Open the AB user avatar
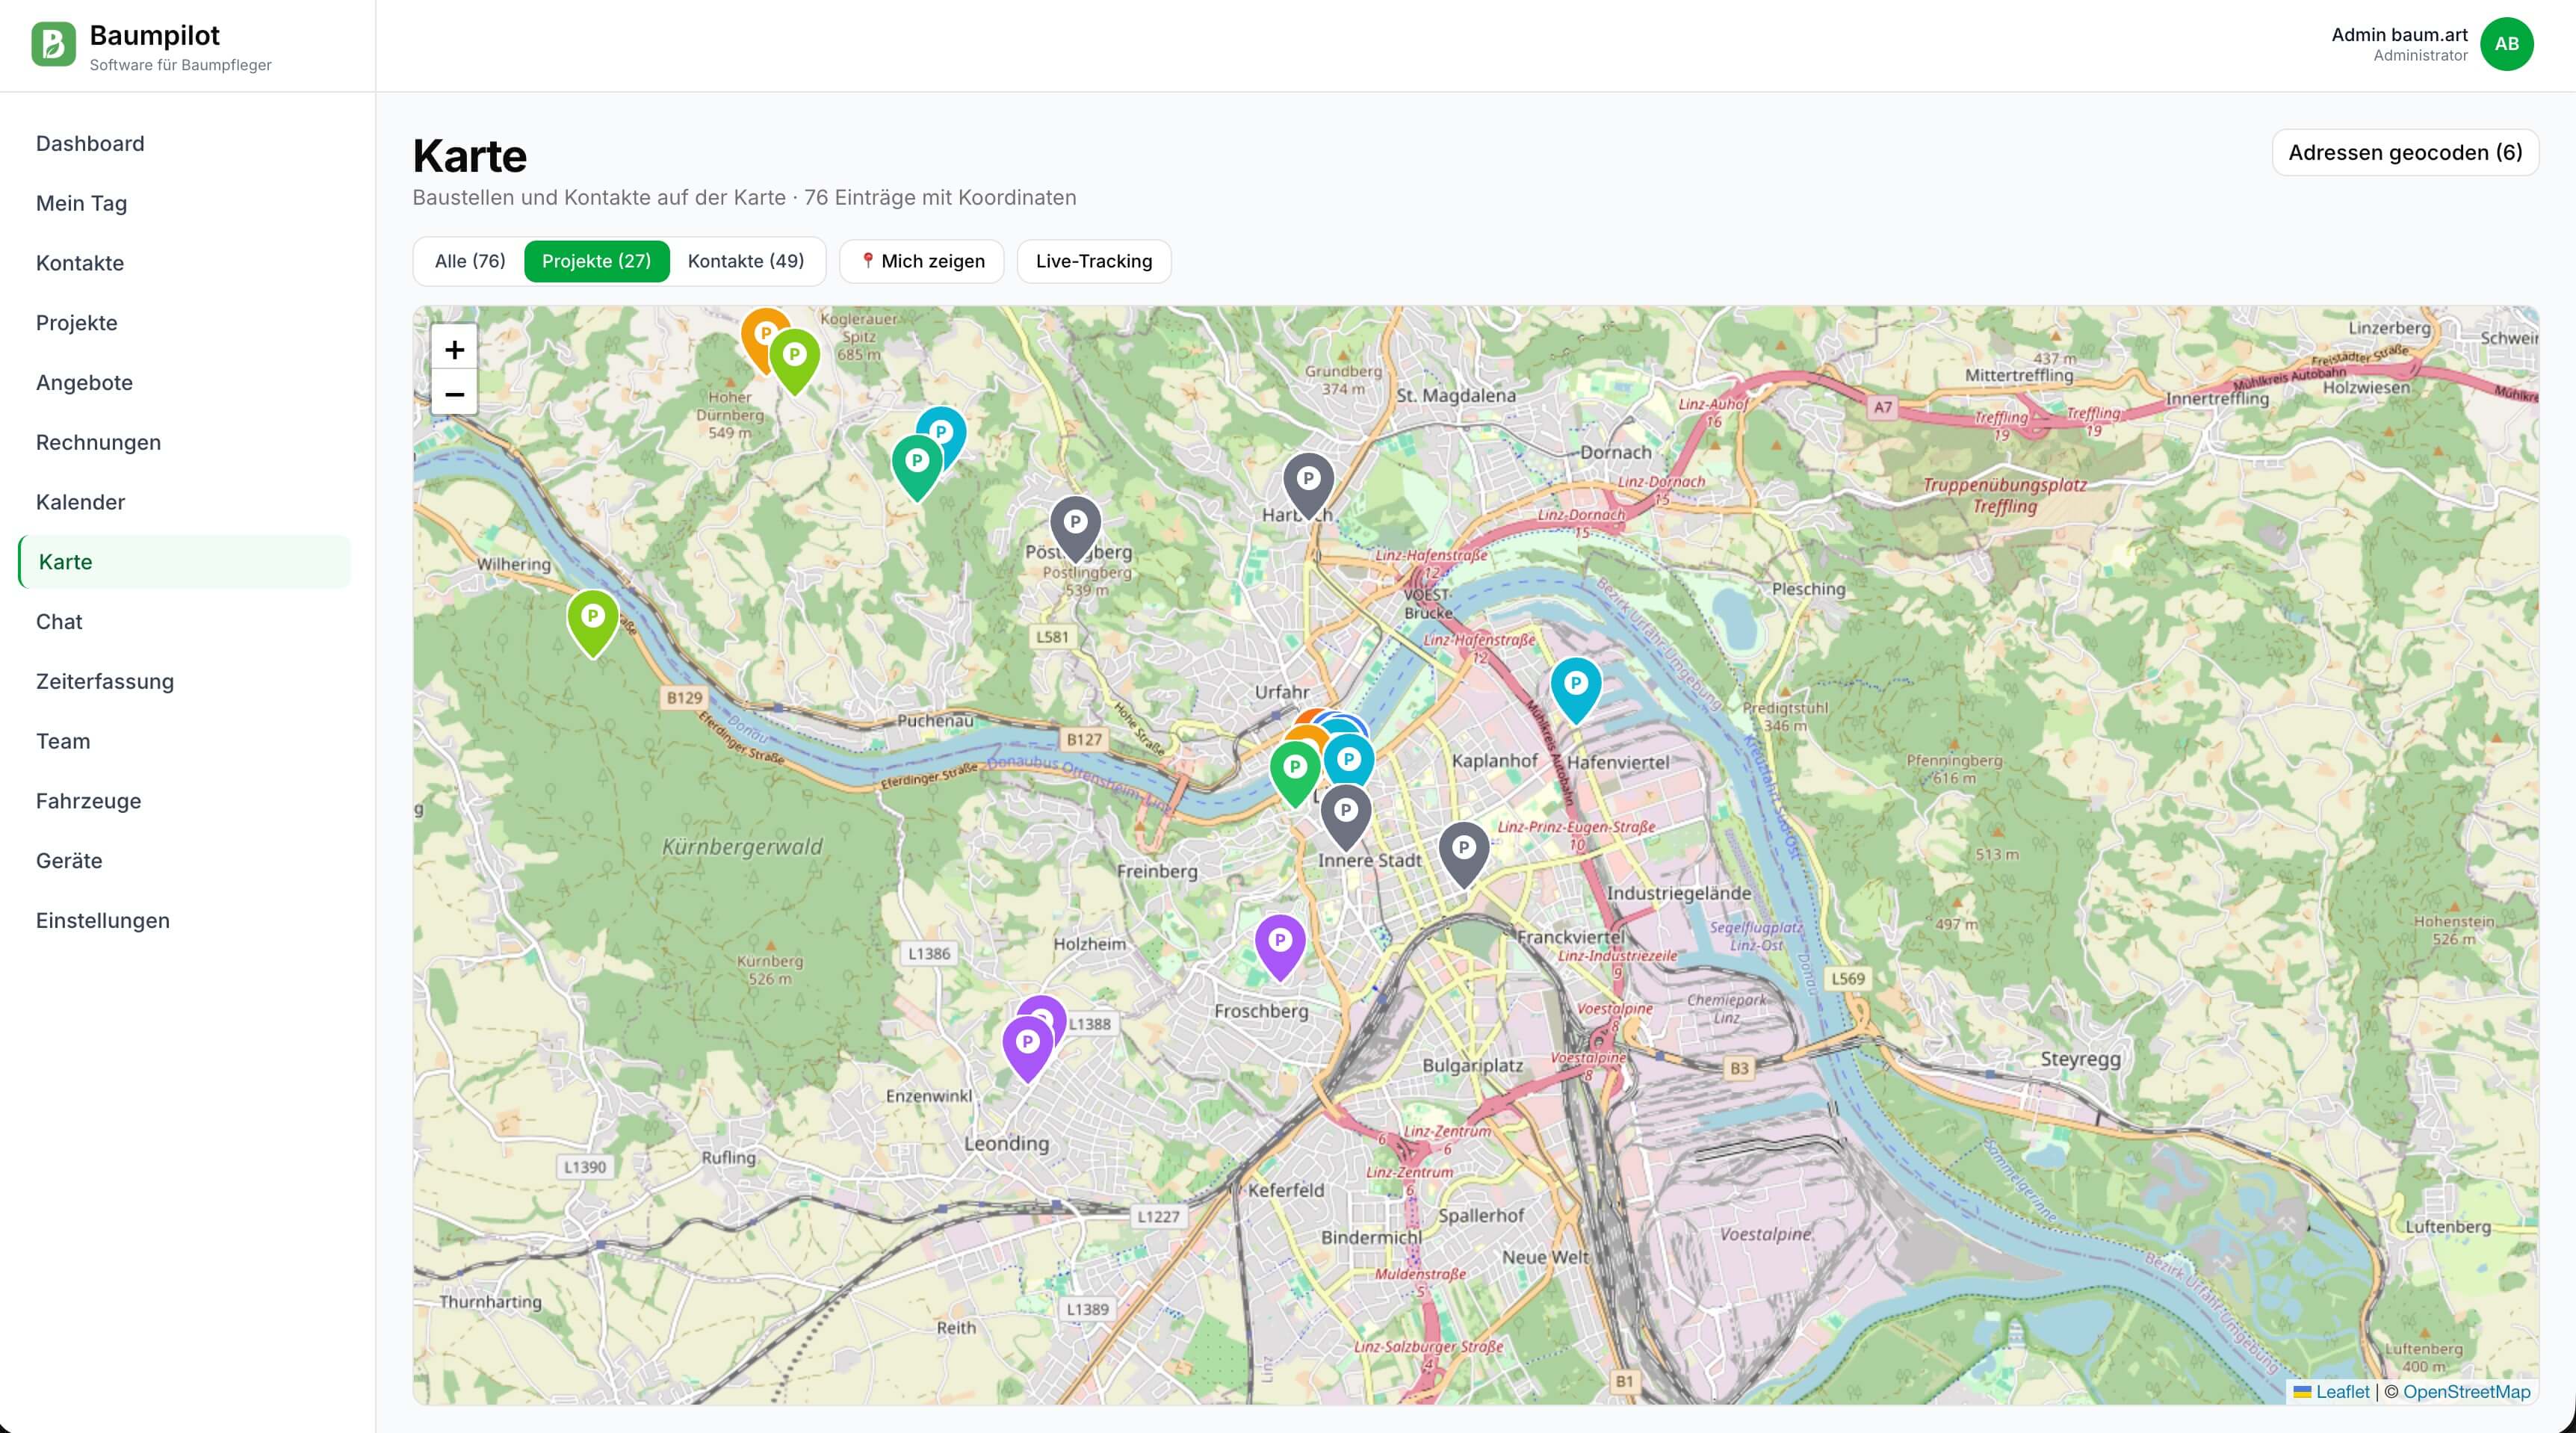Viewport: 2576px width, 1433px height. pos(2506,44)
